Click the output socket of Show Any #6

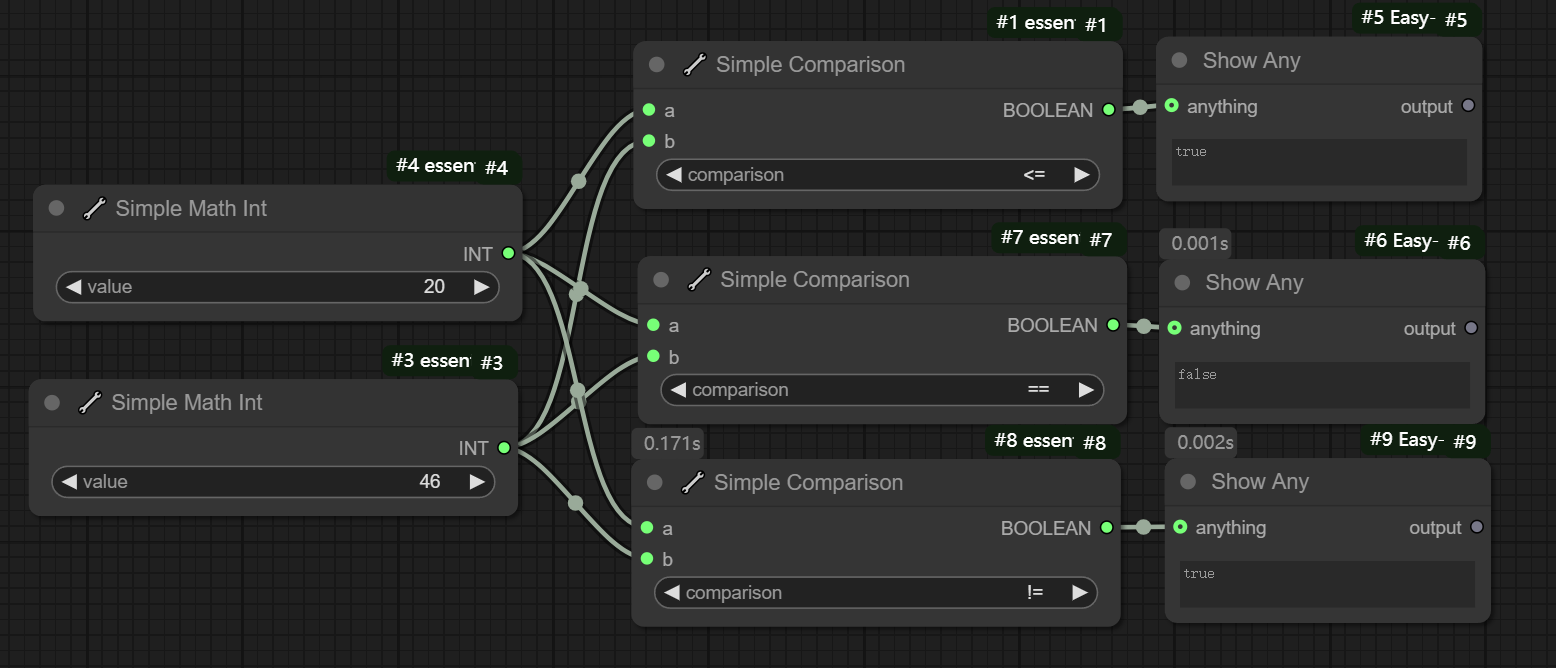coord(1471,328)
